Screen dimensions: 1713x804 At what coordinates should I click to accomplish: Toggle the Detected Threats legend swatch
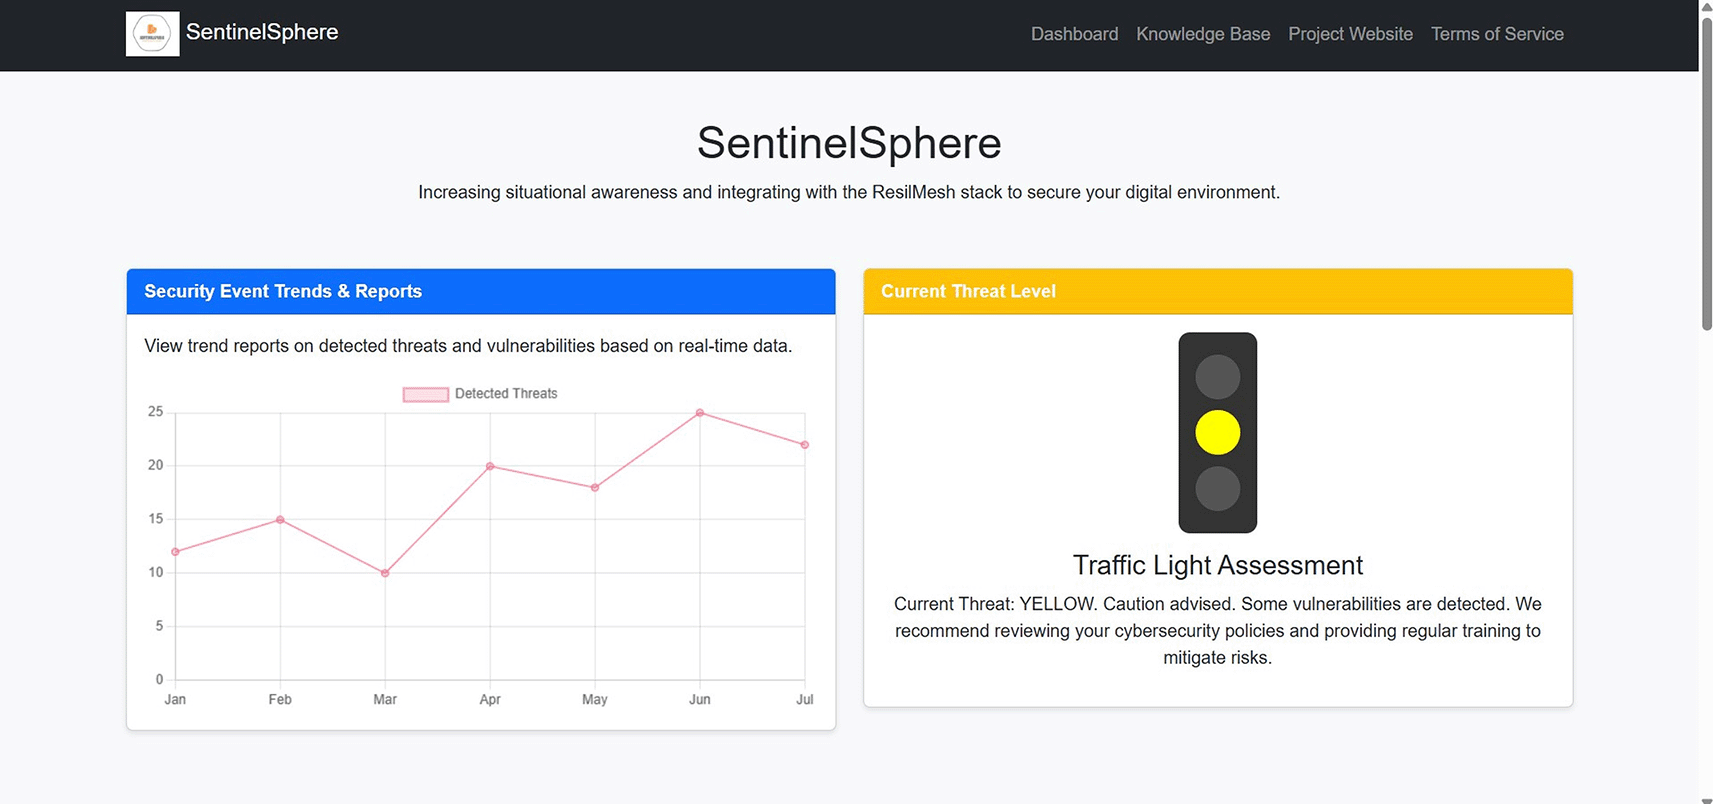(425, 394)
